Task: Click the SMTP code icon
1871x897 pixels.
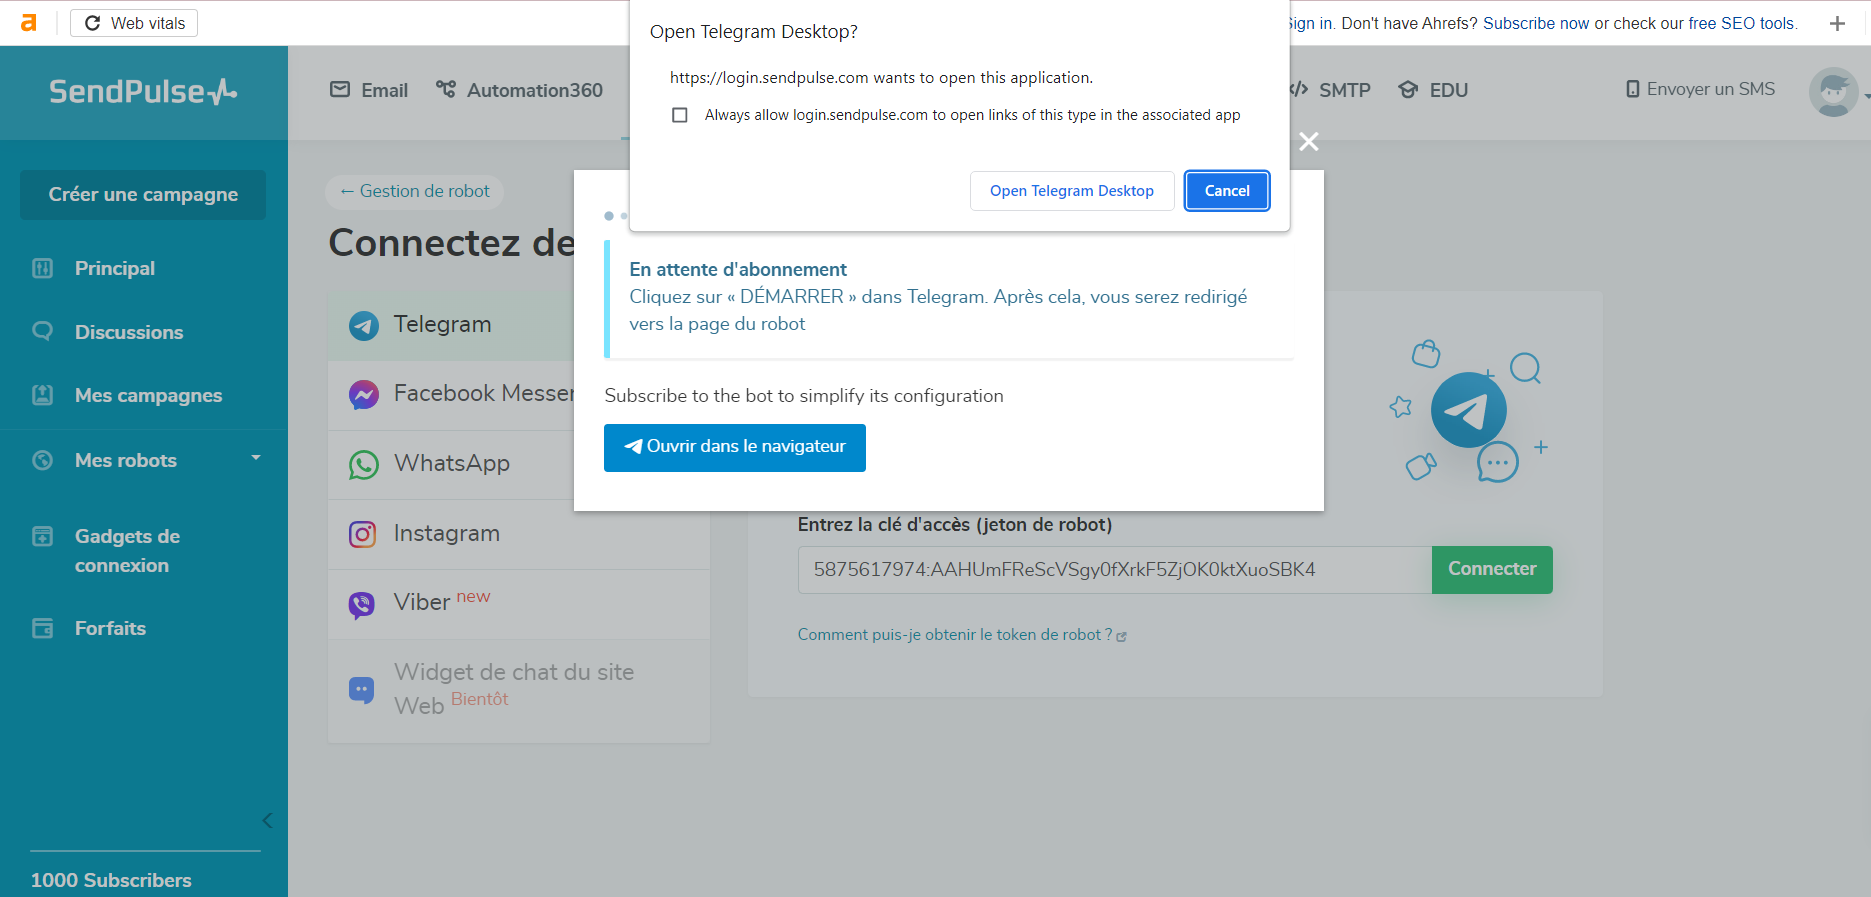Action: pyautogui.click(x=1299, y=90)
